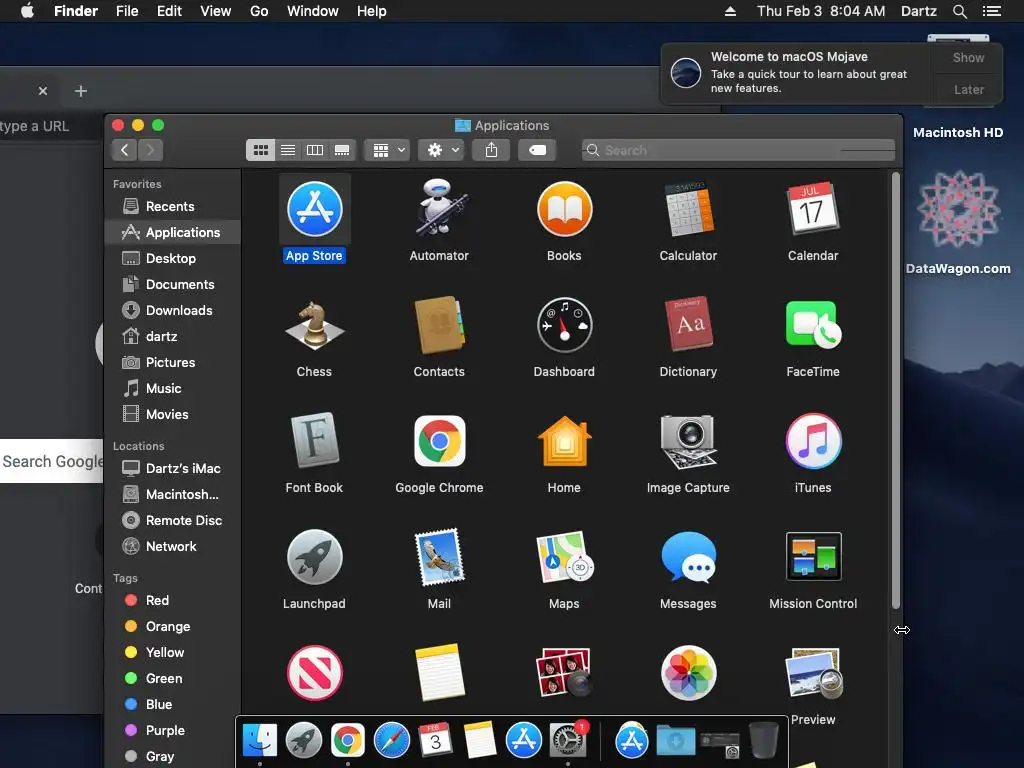Select the Image Capture app icon

(x=688, y=441)
